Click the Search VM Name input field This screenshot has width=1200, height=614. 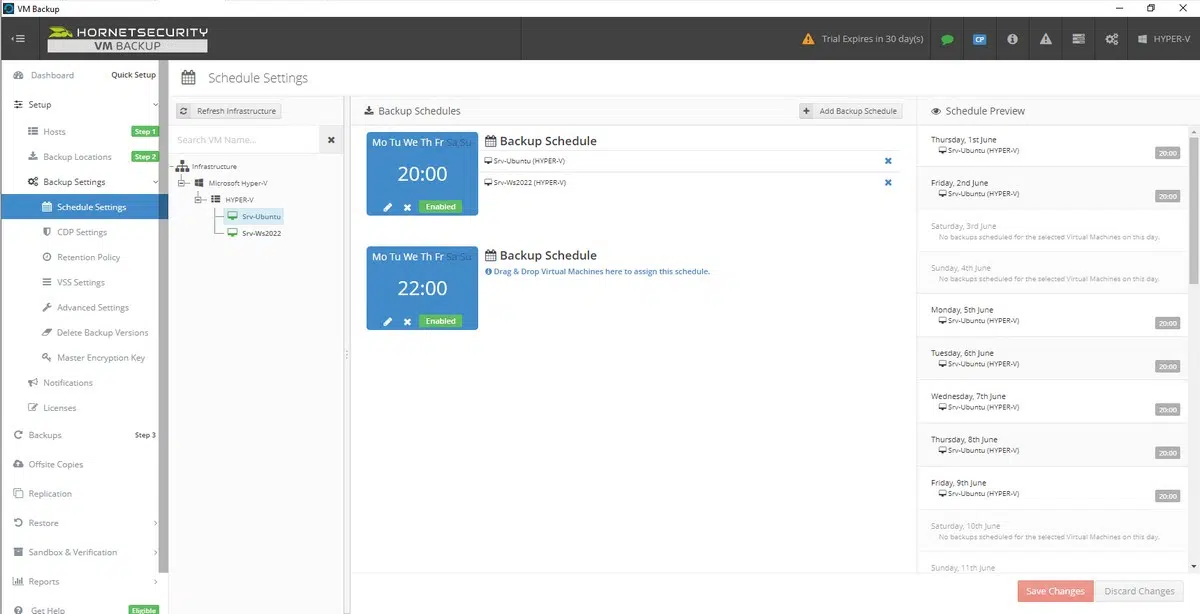(246, 140)
